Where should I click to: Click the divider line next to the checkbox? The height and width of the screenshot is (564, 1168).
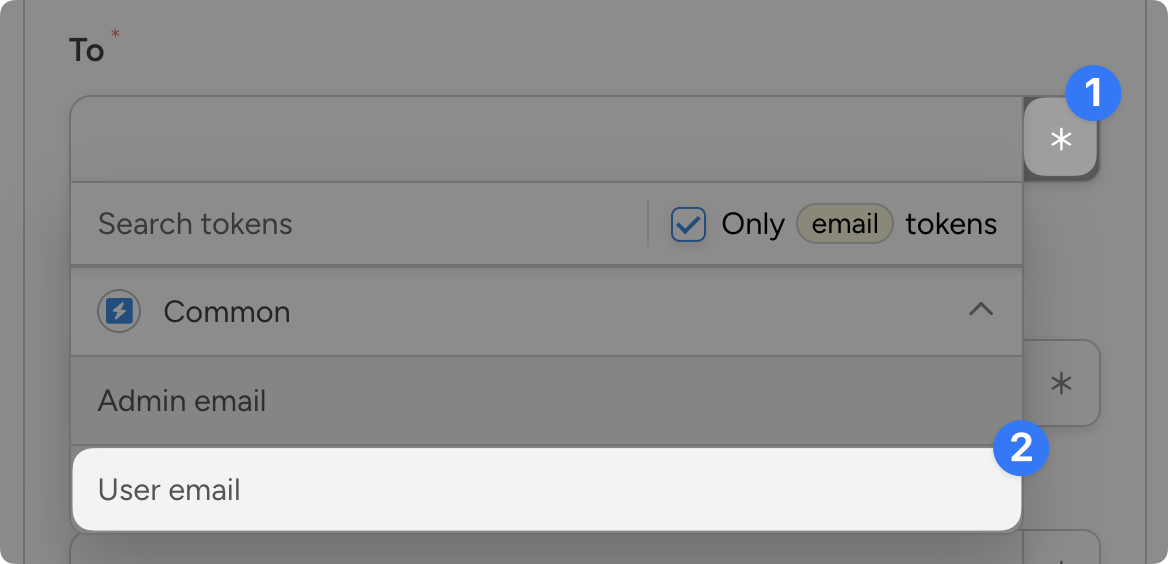pos(648,224)
